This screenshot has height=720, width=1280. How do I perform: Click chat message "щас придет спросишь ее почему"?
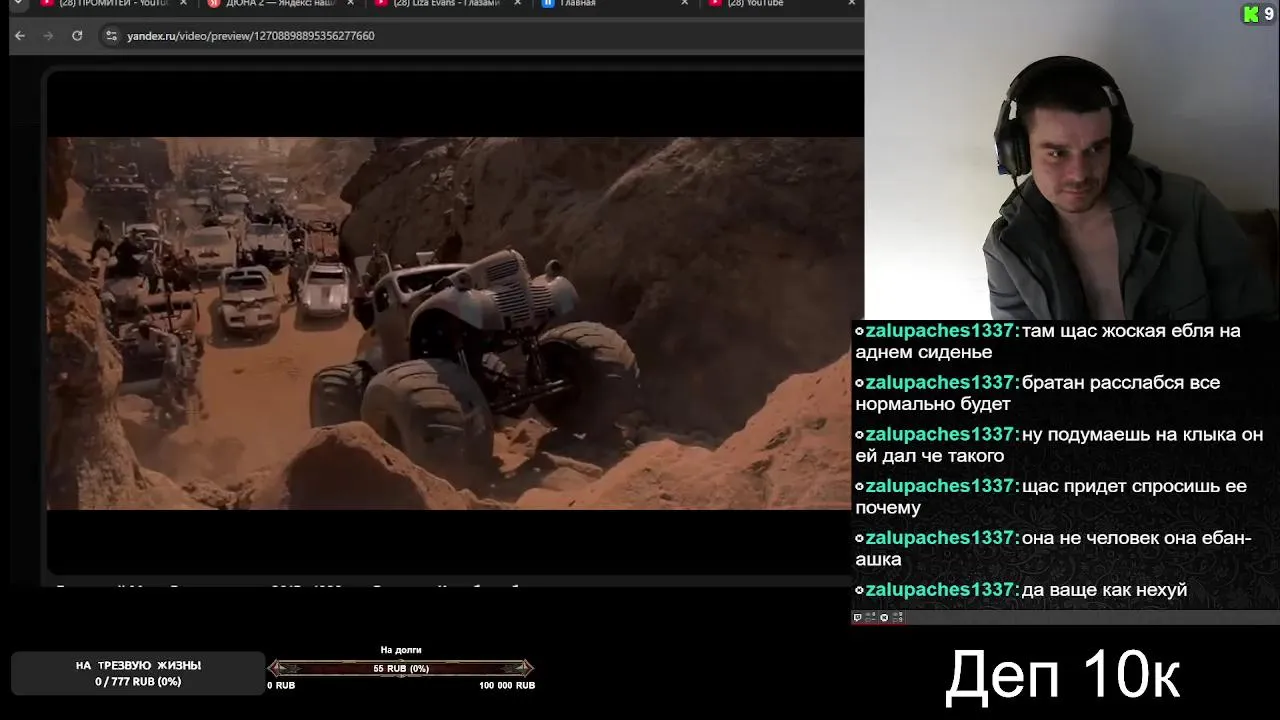pos(1051,497)
